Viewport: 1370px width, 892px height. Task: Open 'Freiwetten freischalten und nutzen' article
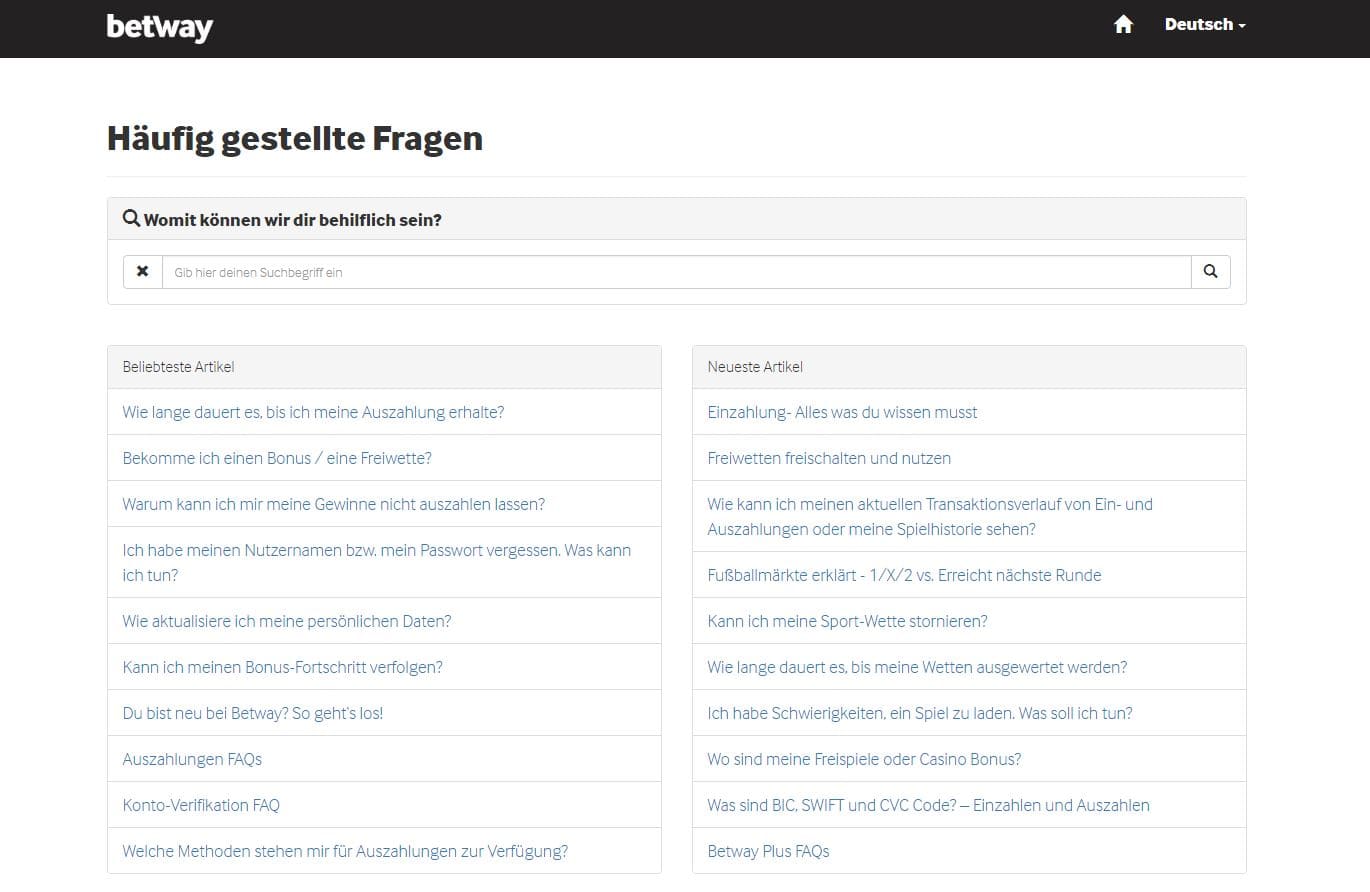(x=829, y=458)
